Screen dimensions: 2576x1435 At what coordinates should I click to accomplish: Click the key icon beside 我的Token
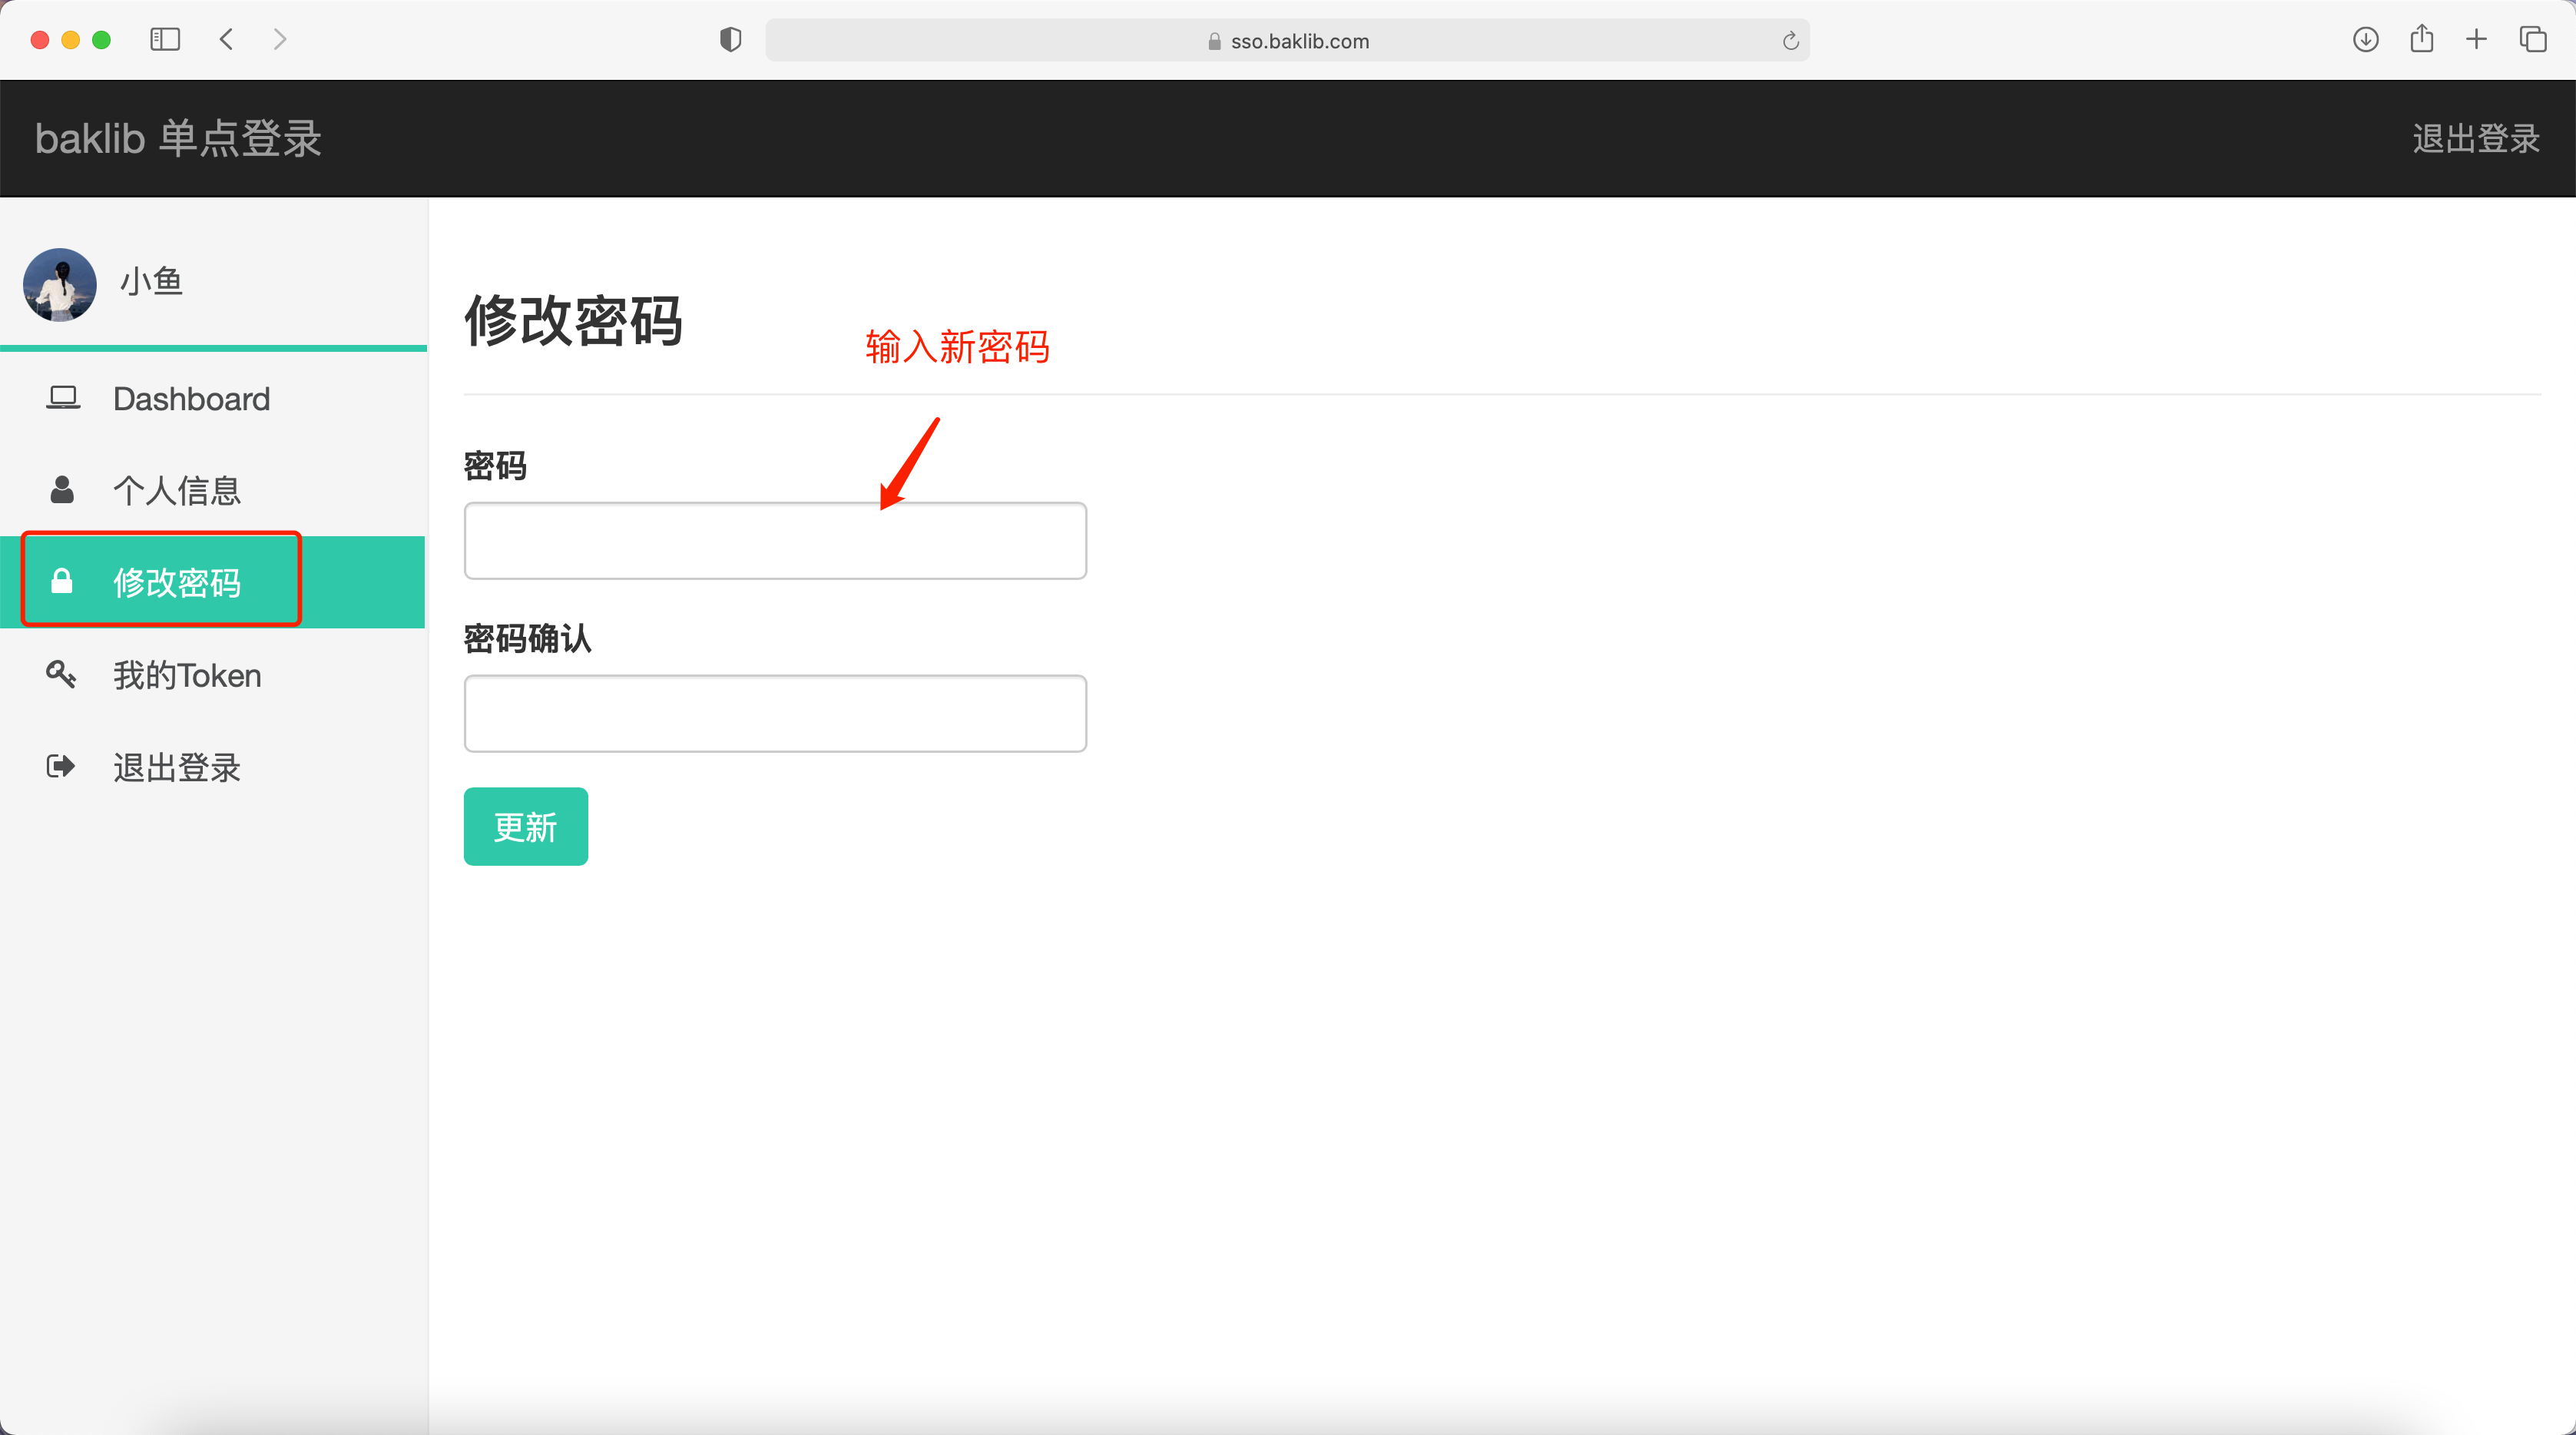click(x=61, y=674)
